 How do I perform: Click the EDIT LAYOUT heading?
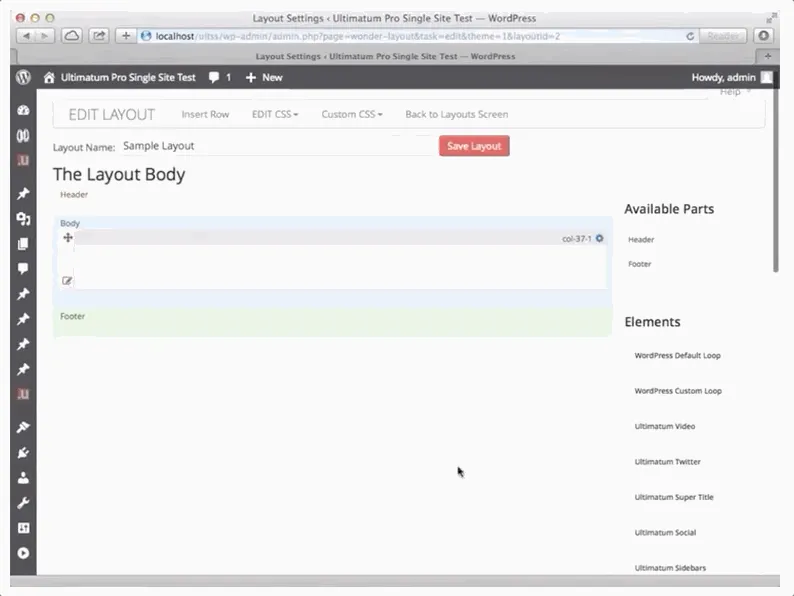pos(112,115)
